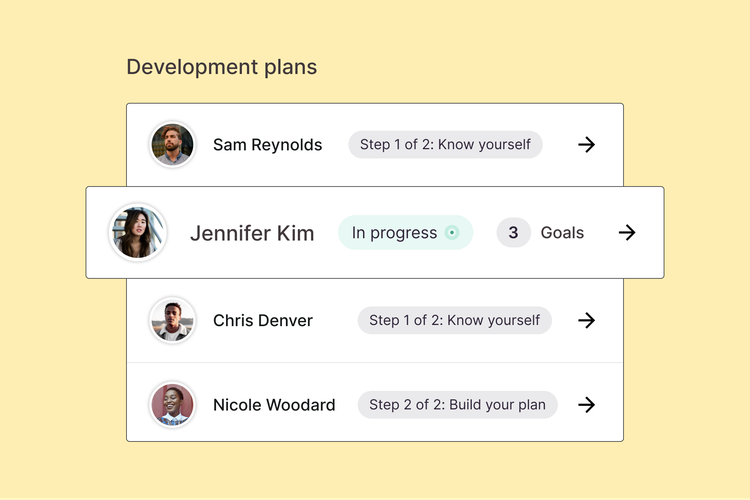Select Sam Reynolds' Step 1 of 2 tag
The width and height of the screenshot is (750, 500).
point(445,145)
